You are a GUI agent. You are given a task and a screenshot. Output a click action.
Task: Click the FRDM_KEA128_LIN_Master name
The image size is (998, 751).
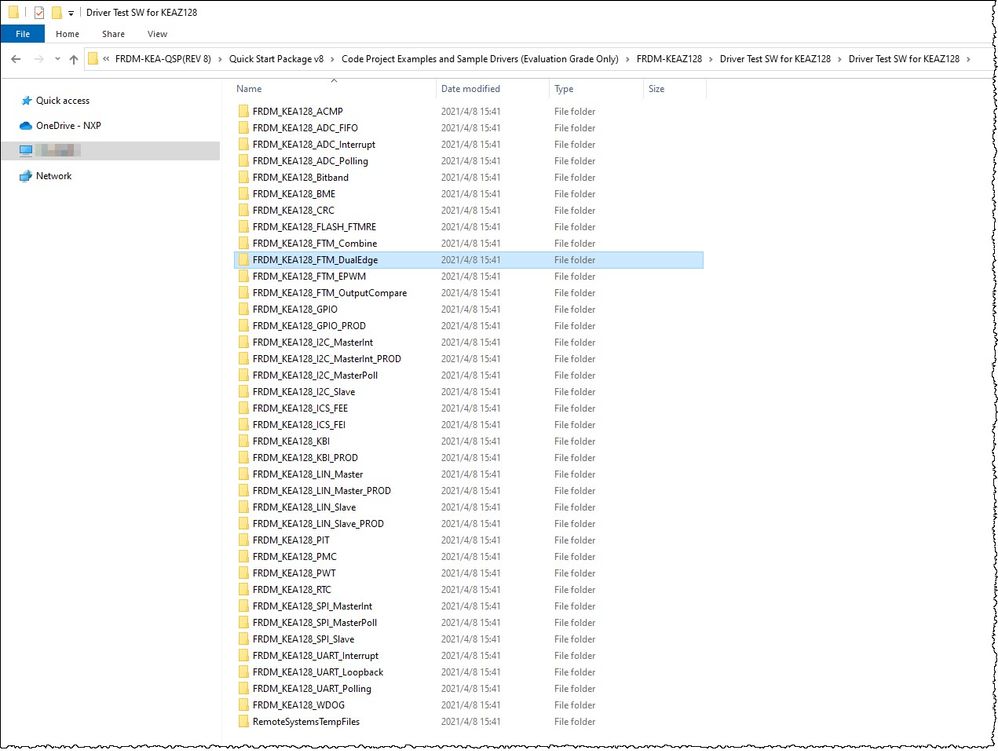(307, 475)
